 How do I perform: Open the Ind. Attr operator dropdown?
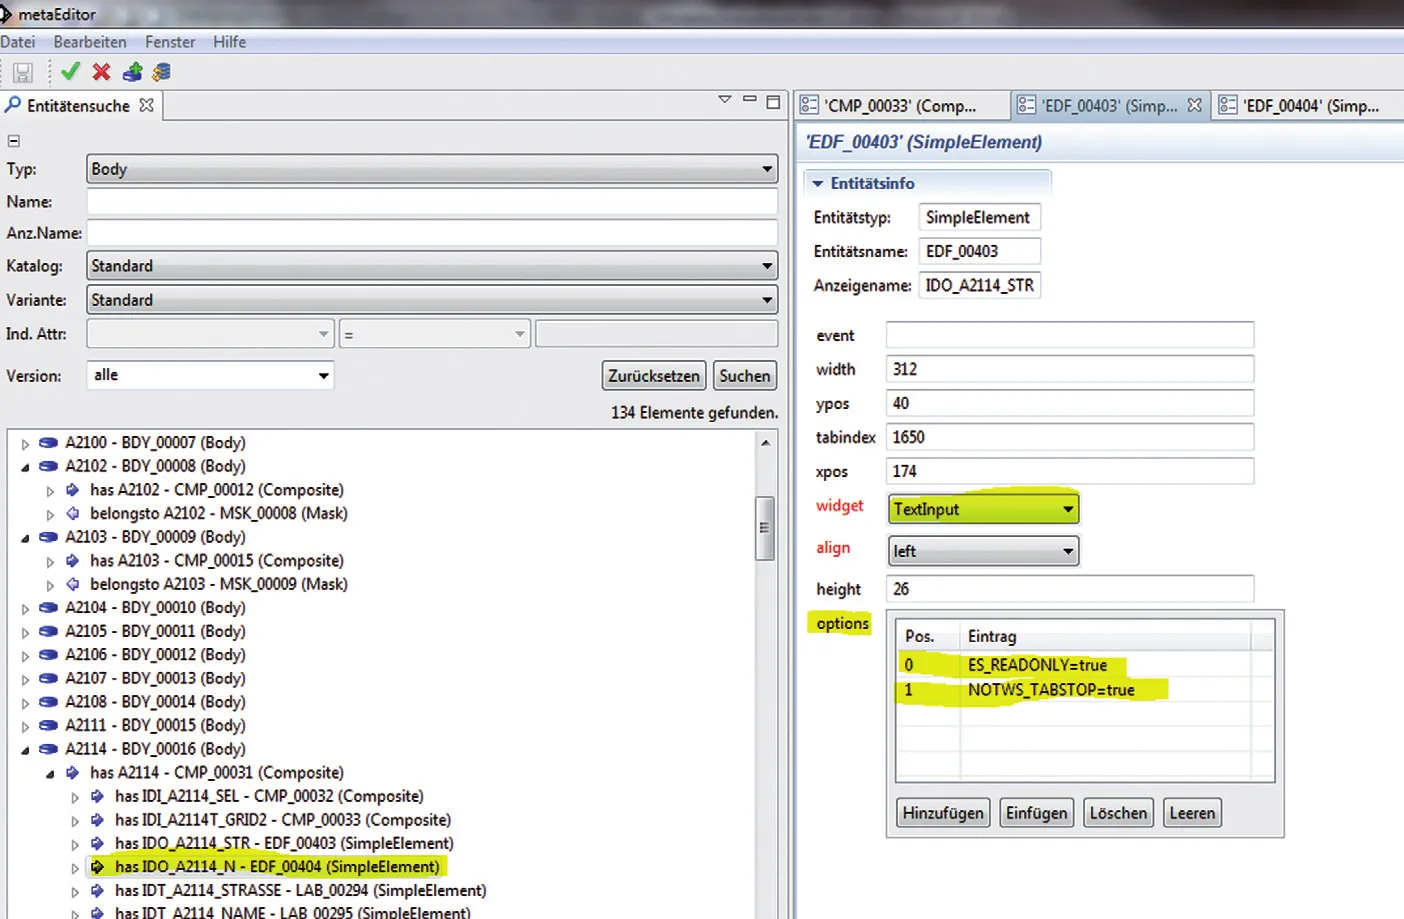(435, 334)
